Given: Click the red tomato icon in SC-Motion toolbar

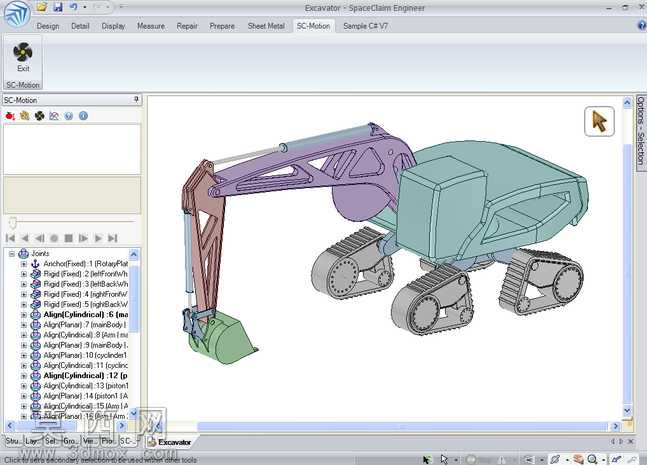Looking at the screenshot, I should 10,116.
